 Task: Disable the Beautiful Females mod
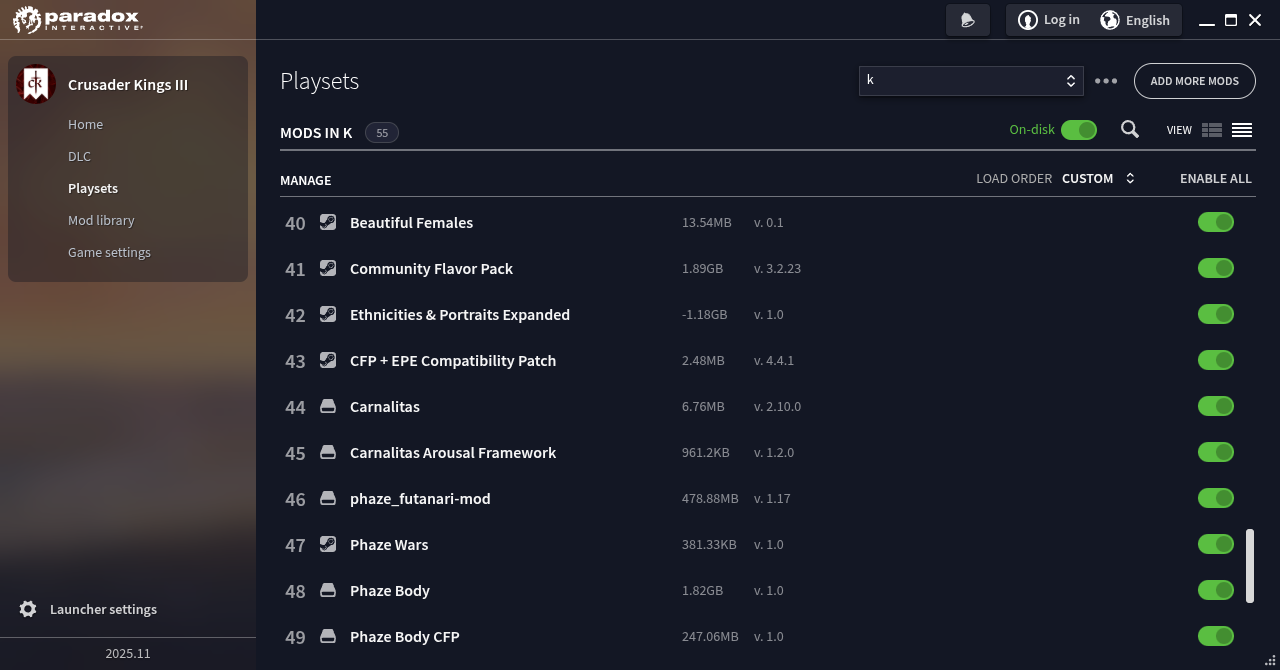point(1216,222)
